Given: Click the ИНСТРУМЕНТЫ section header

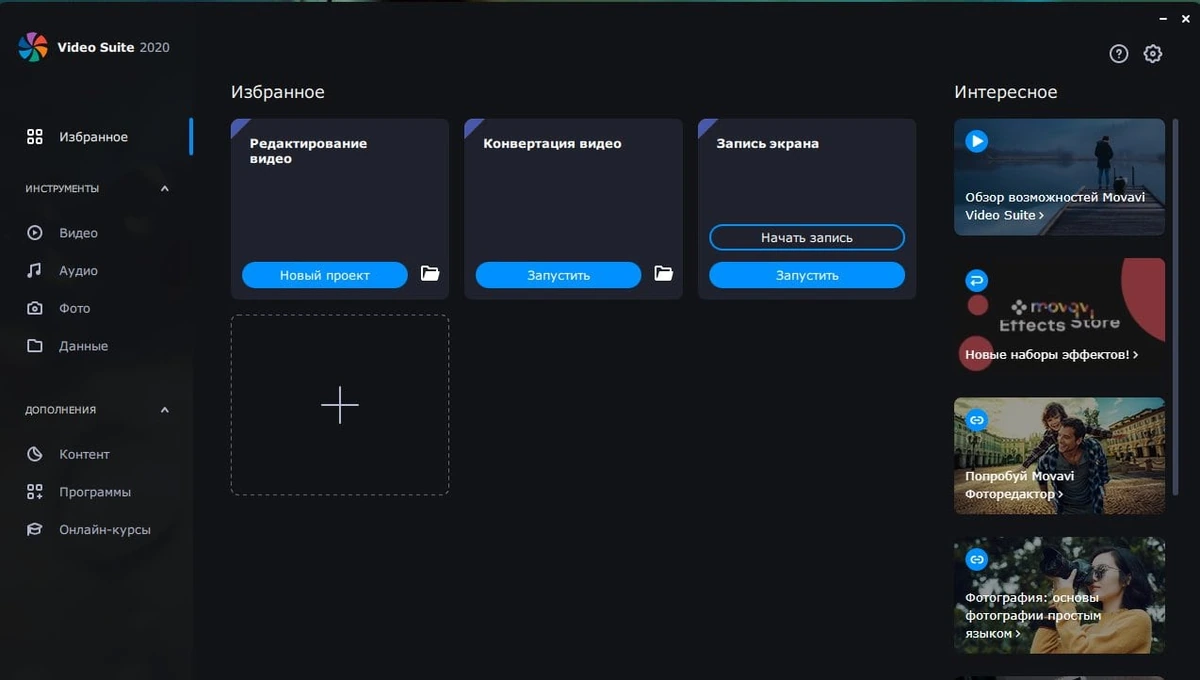Looking at the screenshot, I should click(x=62, y=189).
